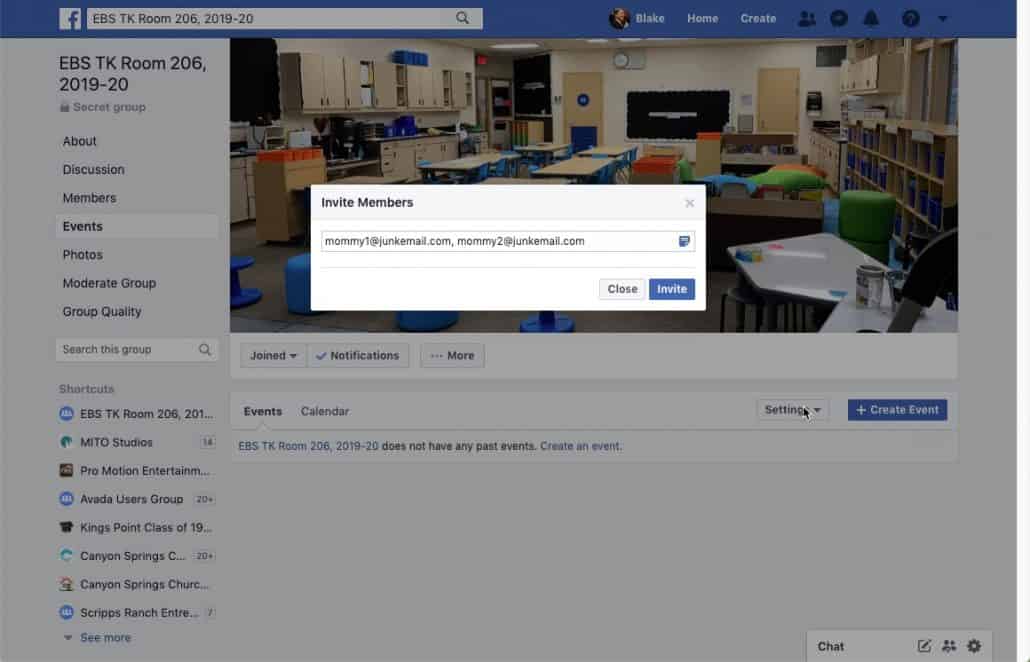The width and height of the screenshot is (1030, 662).
Task: Click the magnifier in the group search box
Action: pyautogui.click(x=206, y=349)
